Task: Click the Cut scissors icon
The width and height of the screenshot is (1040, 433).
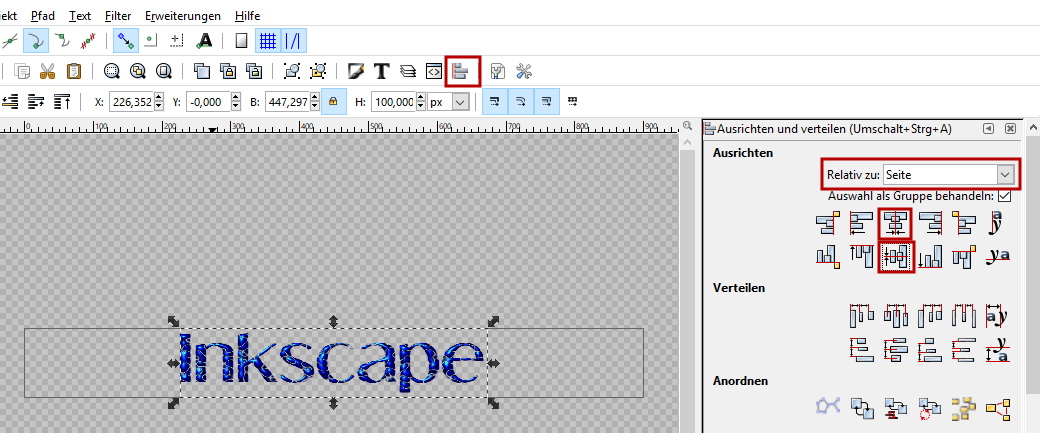Action: [x=48, y=71]
